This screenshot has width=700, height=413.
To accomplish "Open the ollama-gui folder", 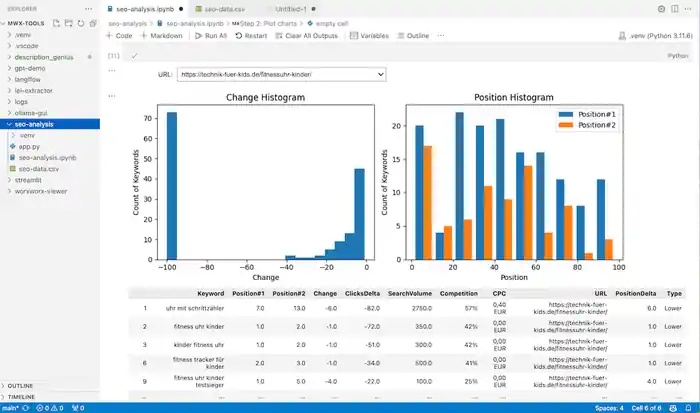I will tap(31, 113).
